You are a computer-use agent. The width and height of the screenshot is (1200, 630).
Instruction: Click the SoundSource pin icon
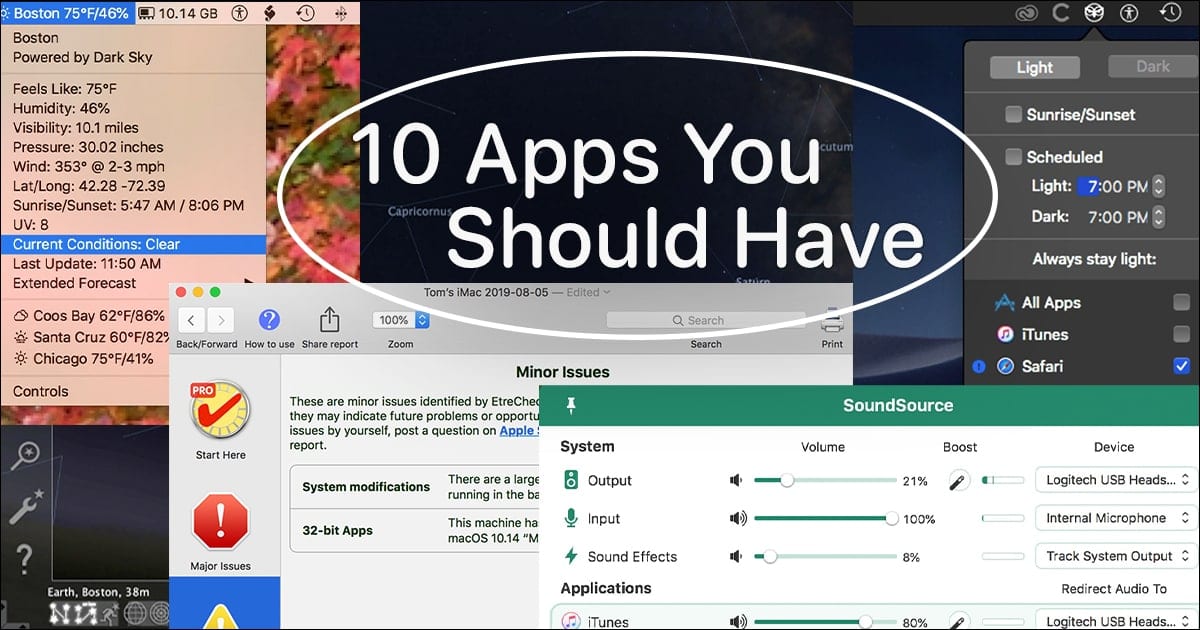click(x=572, y=405)
